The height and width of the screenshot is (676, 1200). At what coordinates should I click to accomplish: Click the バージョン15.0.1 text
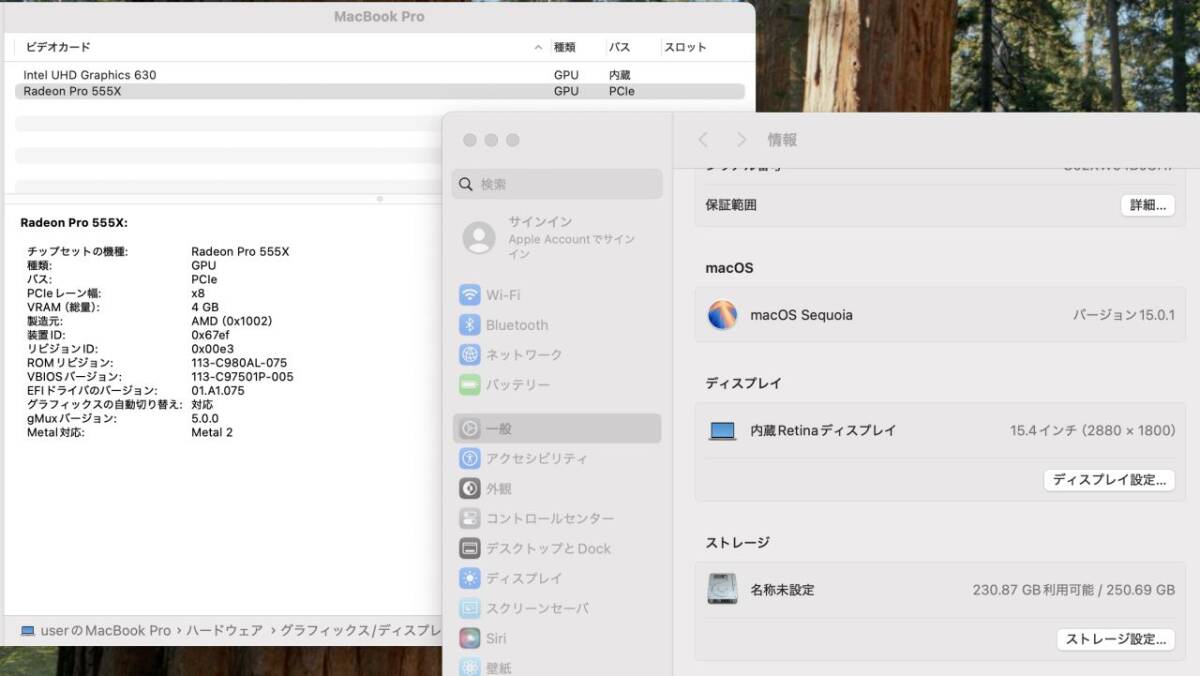1124,315
